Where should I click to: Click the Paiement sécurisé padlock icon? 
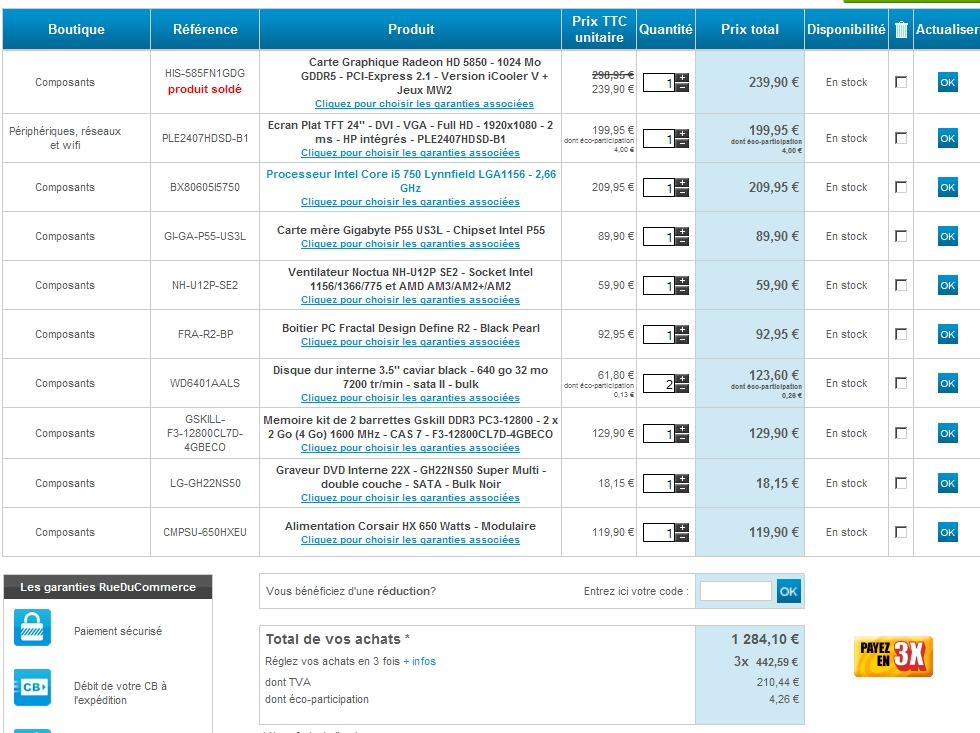click(x=32, y=628)
